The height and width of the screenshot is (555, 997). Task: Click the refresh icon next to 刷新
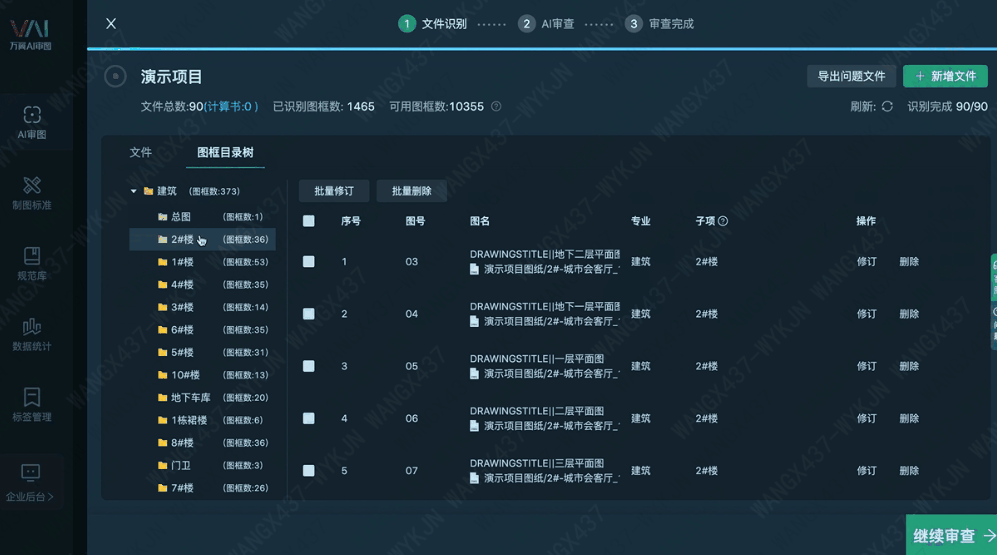coord(887,107)
